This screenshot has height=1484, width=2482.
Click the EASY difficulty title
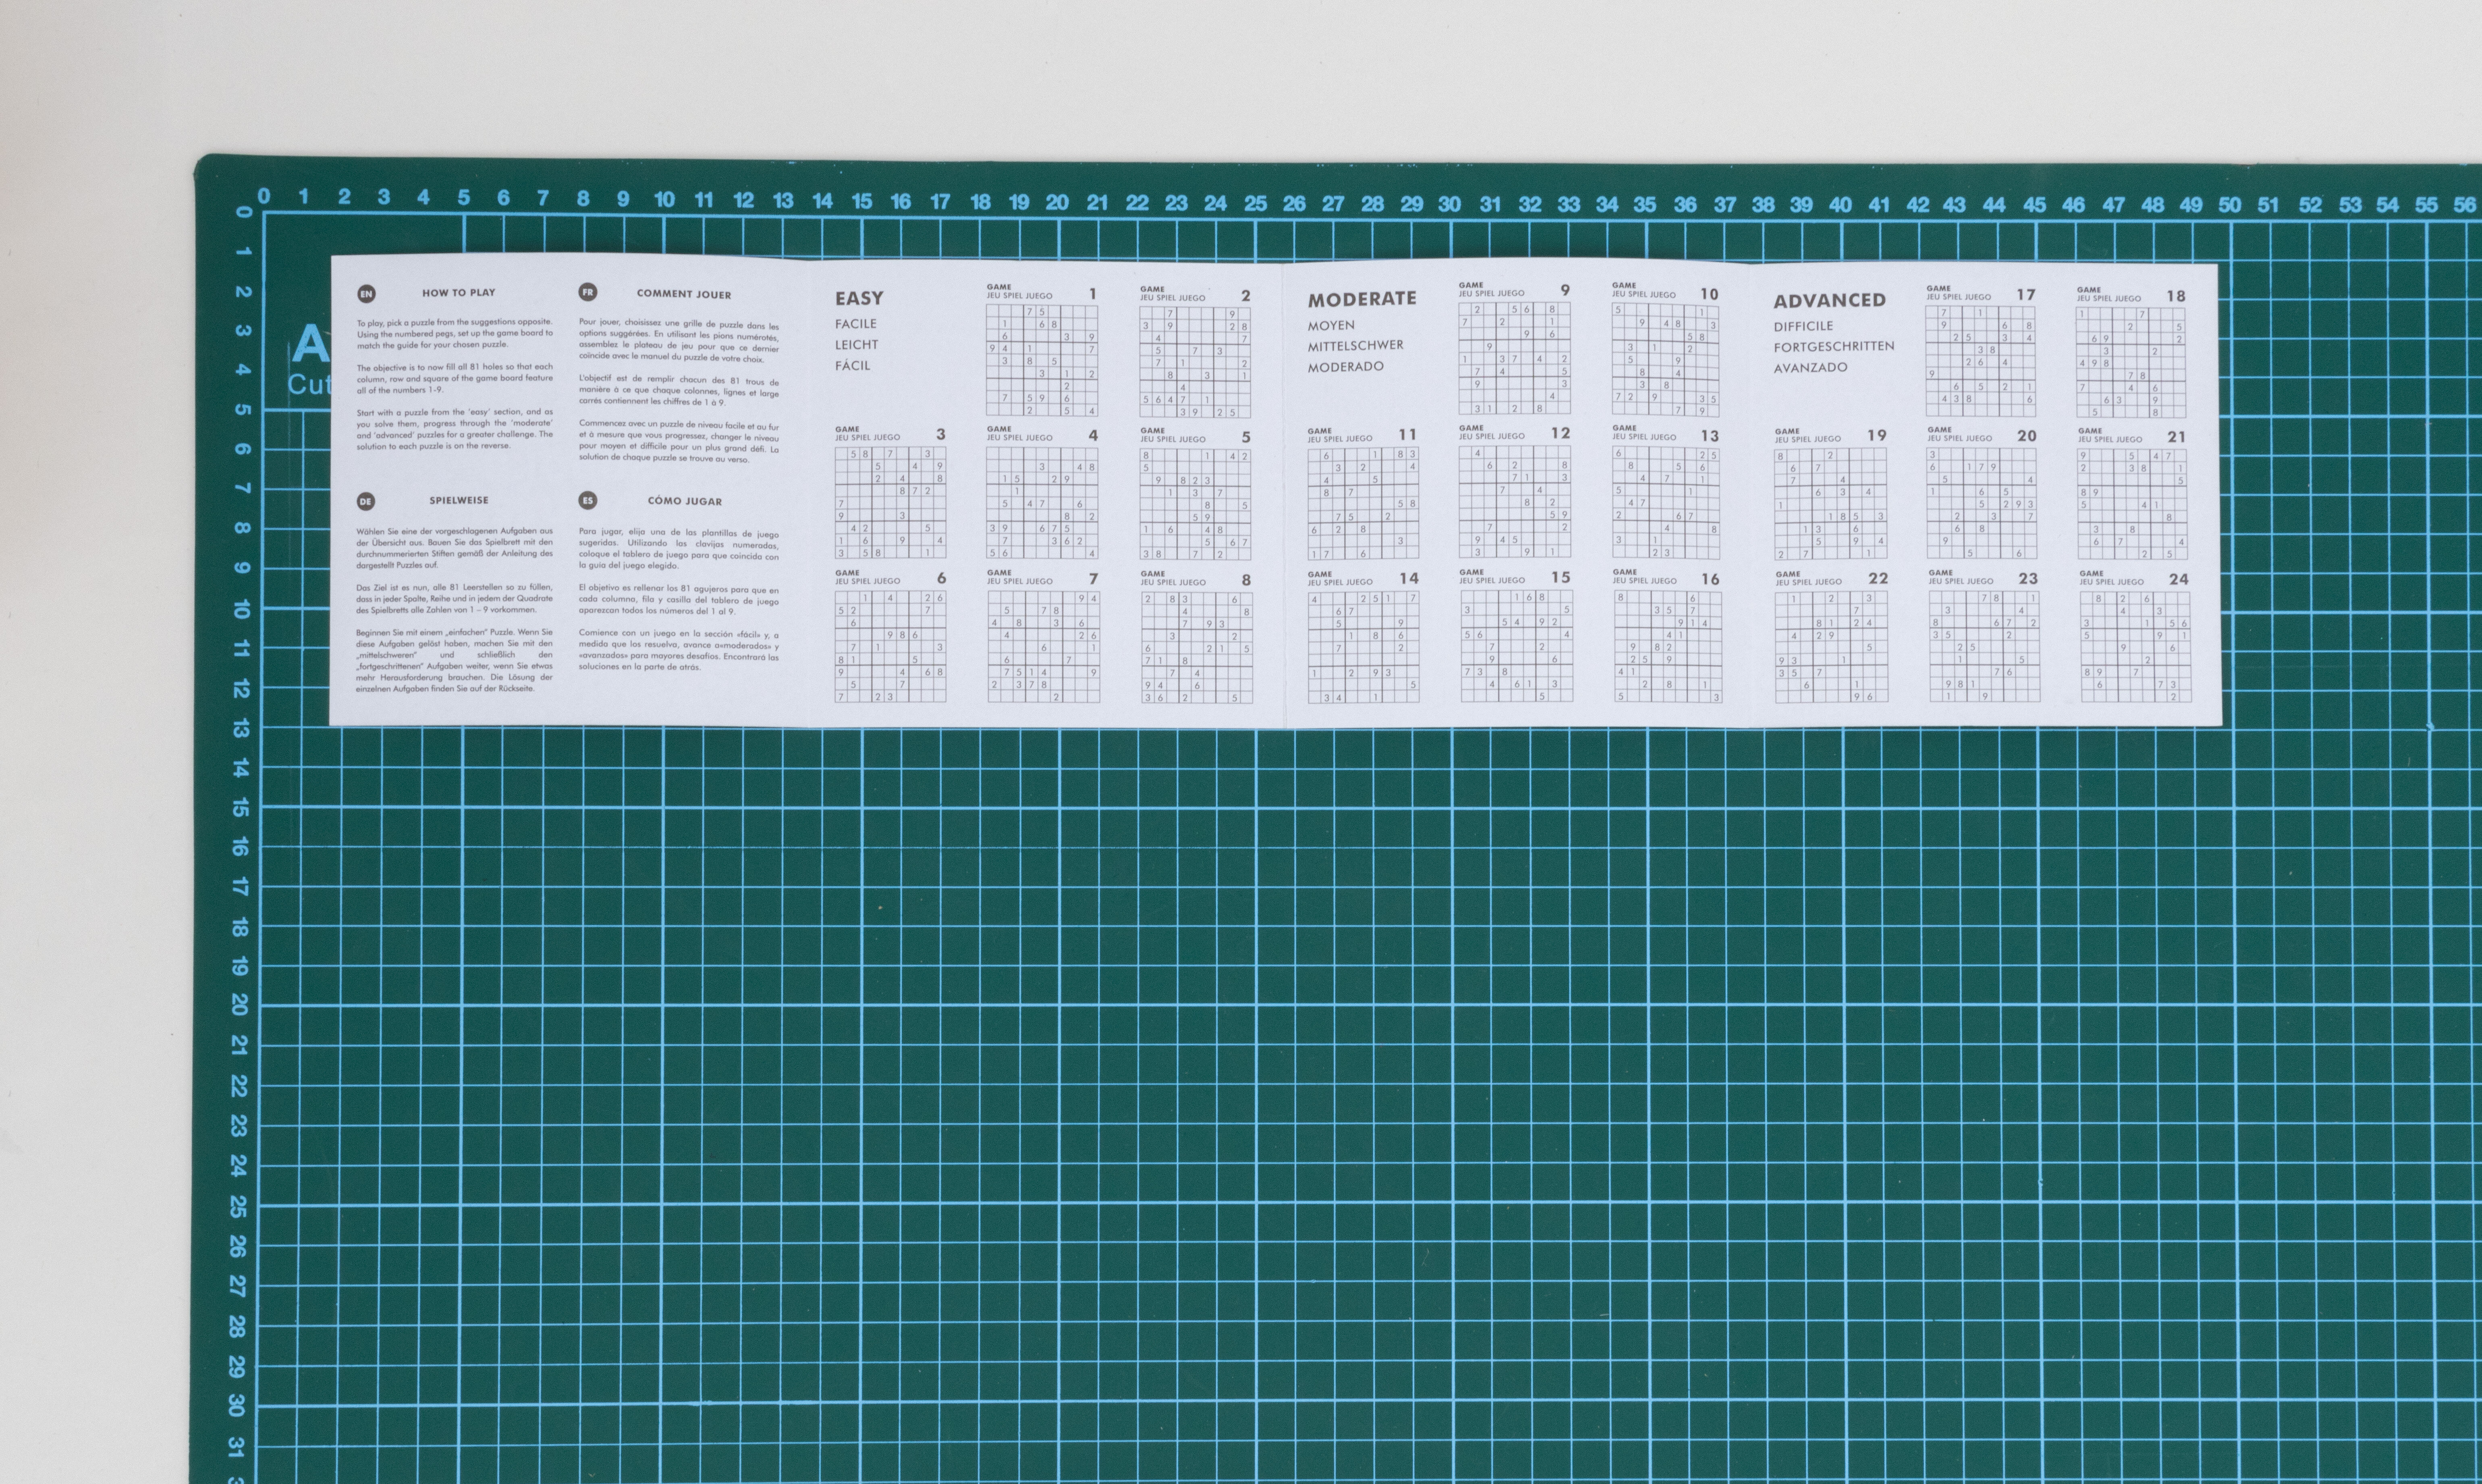coord(859,298)
